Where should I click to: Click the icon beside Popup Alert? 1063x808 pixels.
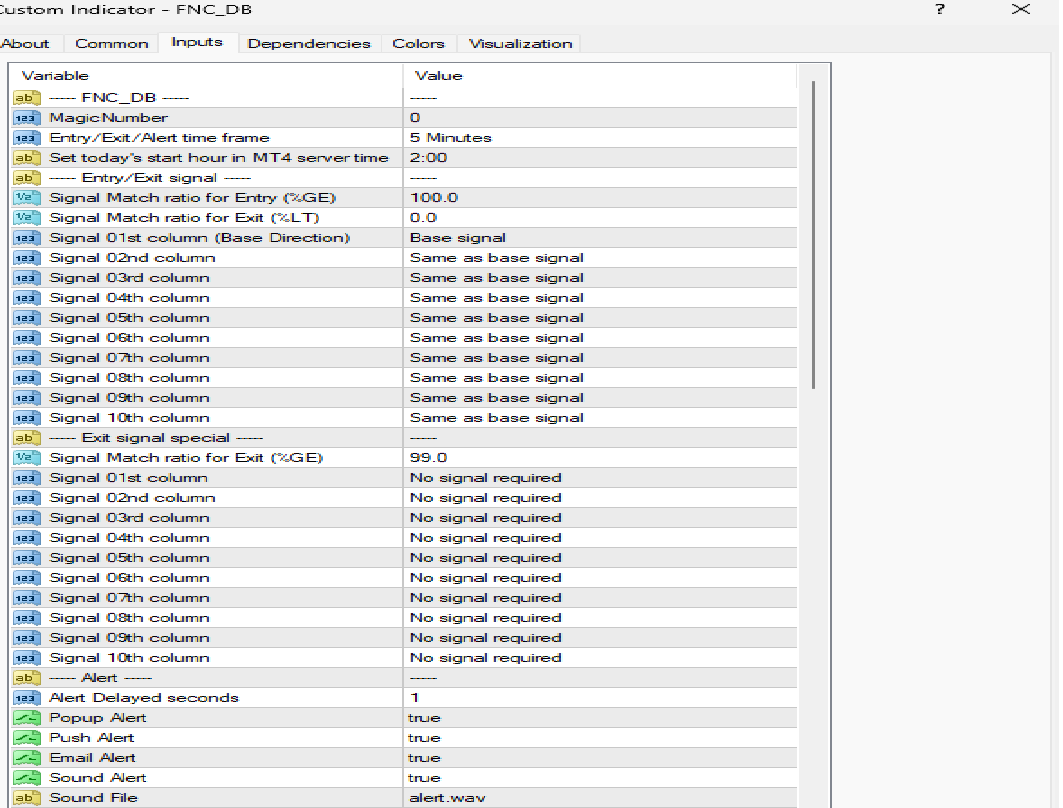26,718
